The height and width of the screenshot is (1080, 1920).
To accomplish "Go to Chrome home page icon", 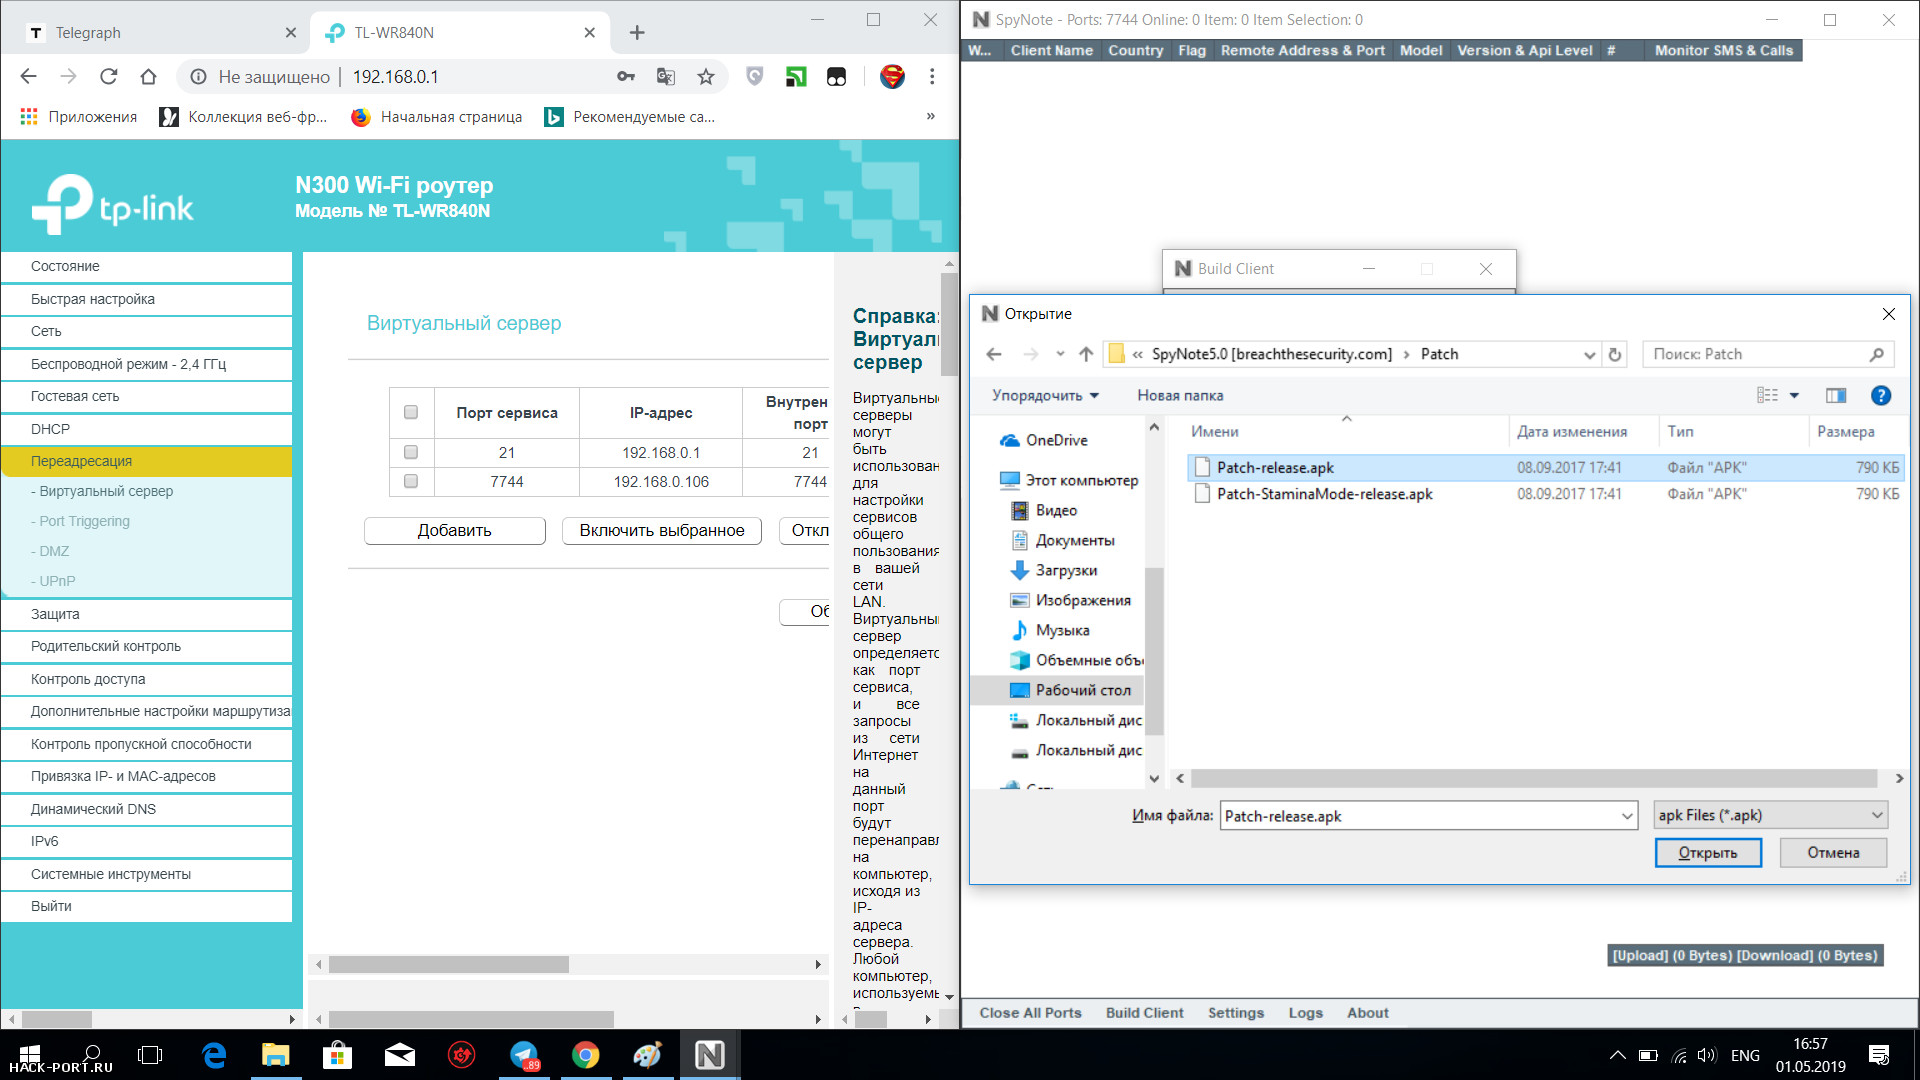I will pyautogui.click(x=148, y=77).
